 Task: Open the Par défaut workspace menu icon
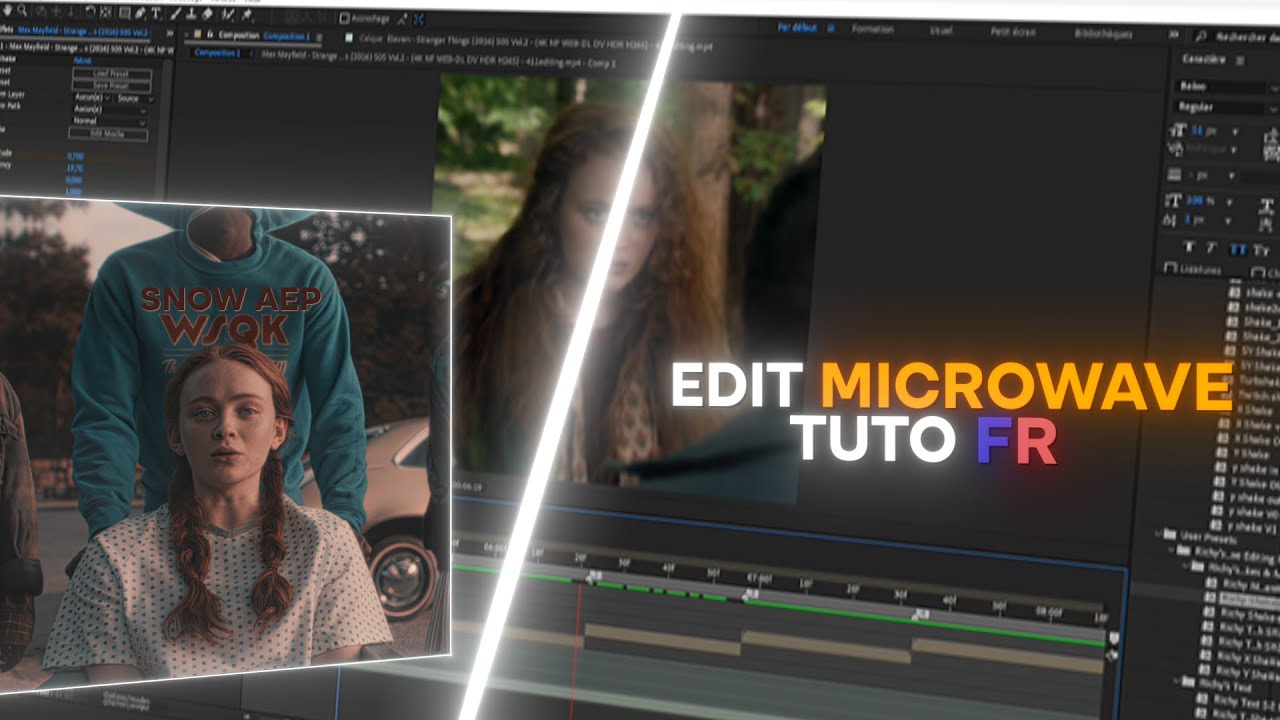pos(831,28)
